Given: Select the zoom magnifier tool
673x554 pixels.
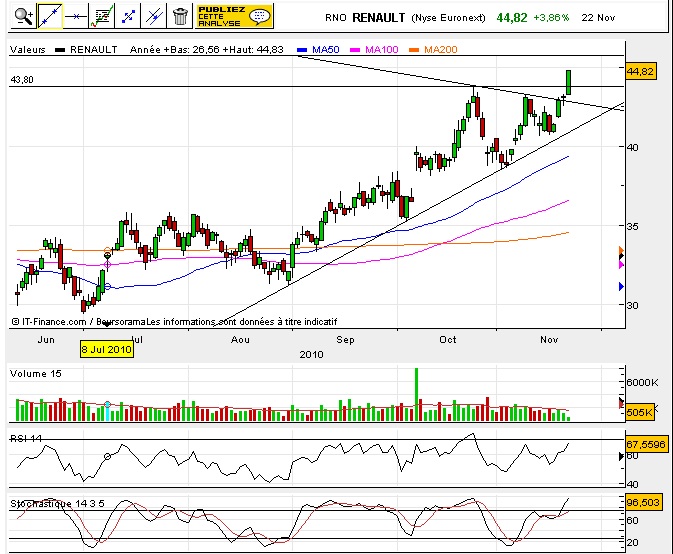Looking at the screenshot, I should point(24,17).
